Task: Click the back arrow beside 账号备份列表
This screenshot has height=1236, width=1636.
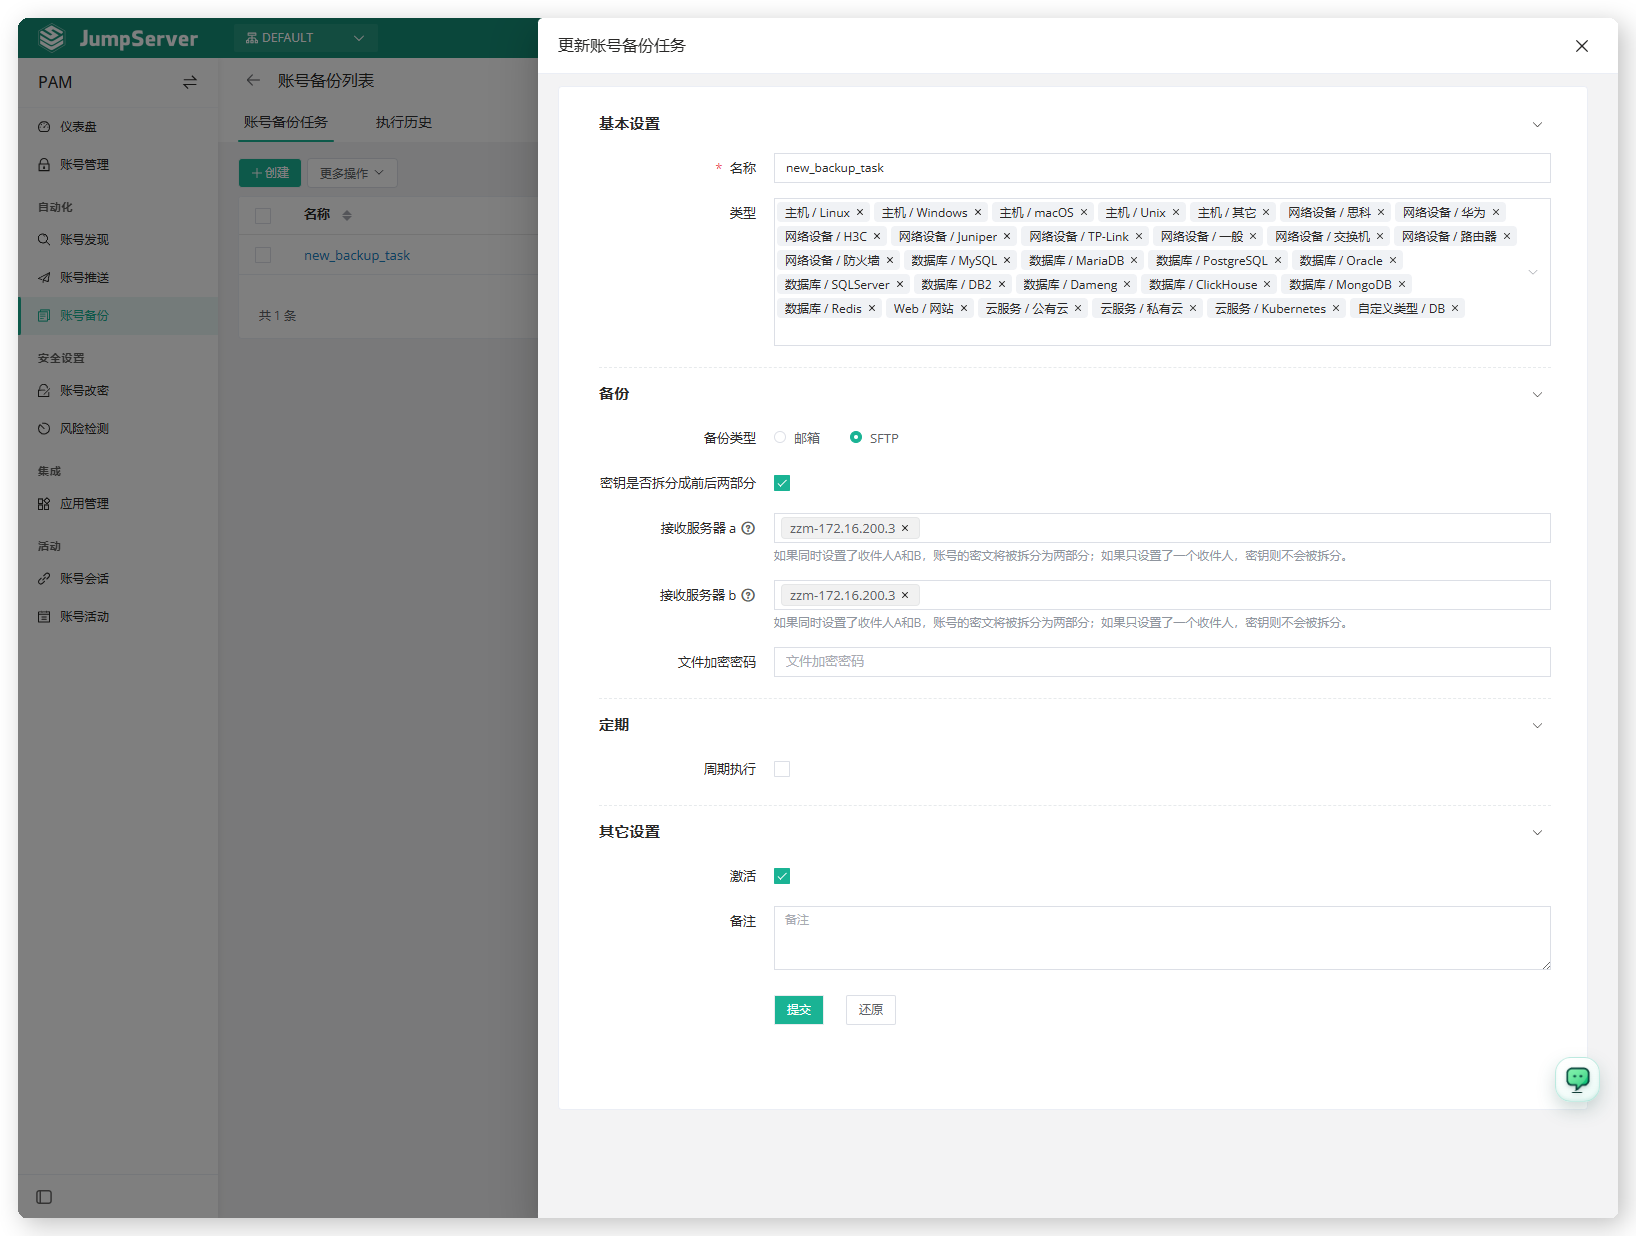Action: (253, 80)
